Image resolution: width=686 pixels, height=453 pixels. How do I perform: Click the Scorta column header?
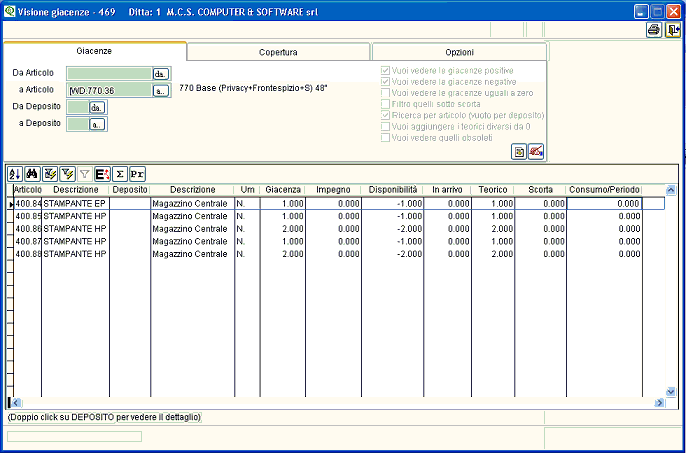point(540,190)
